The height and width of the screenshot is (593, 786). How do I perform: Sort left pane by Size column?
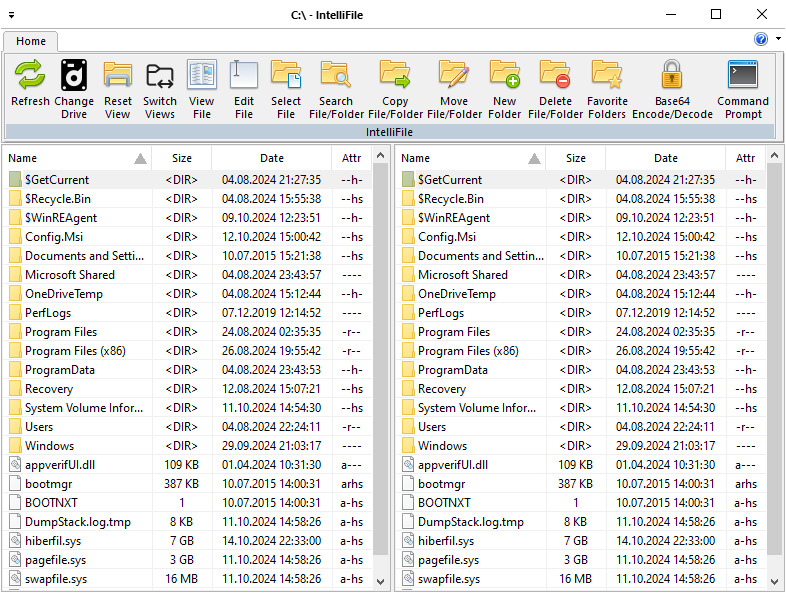[x=181, y=158]
